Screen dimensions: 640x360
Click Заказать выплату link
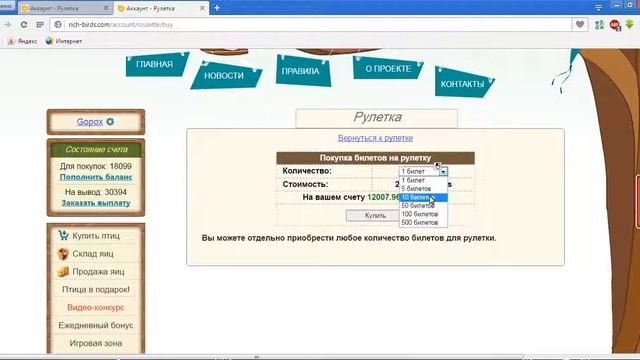[96, 203]
